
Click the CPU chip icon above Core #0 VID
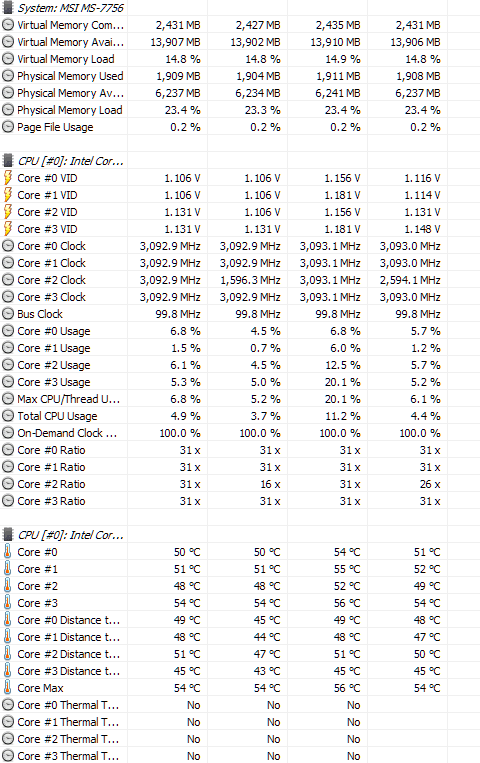[8, 161]
